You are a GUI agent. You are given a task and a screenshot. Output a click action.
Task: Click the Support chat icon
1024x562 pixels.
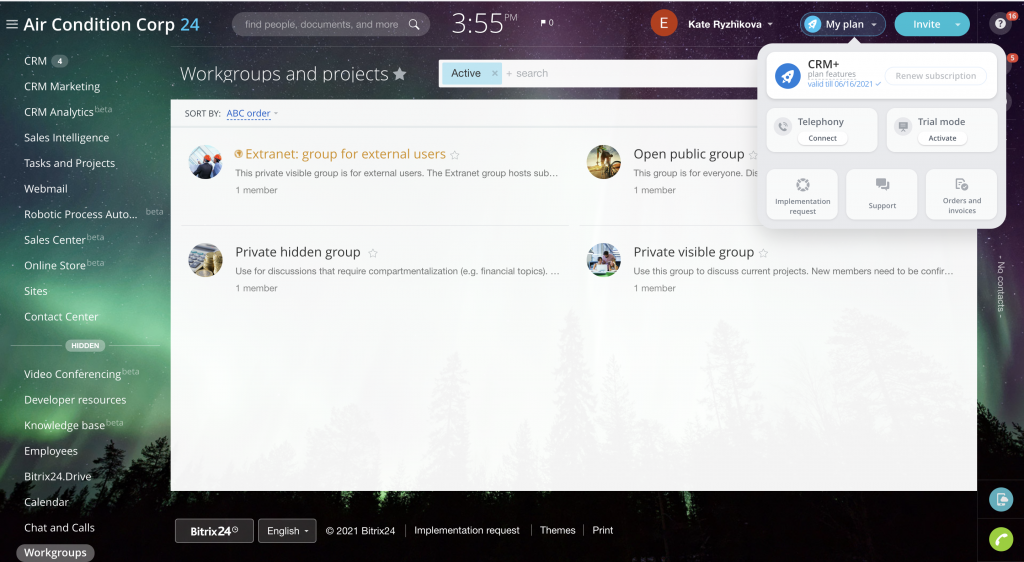pyautogui.click(x=882, y=186)
